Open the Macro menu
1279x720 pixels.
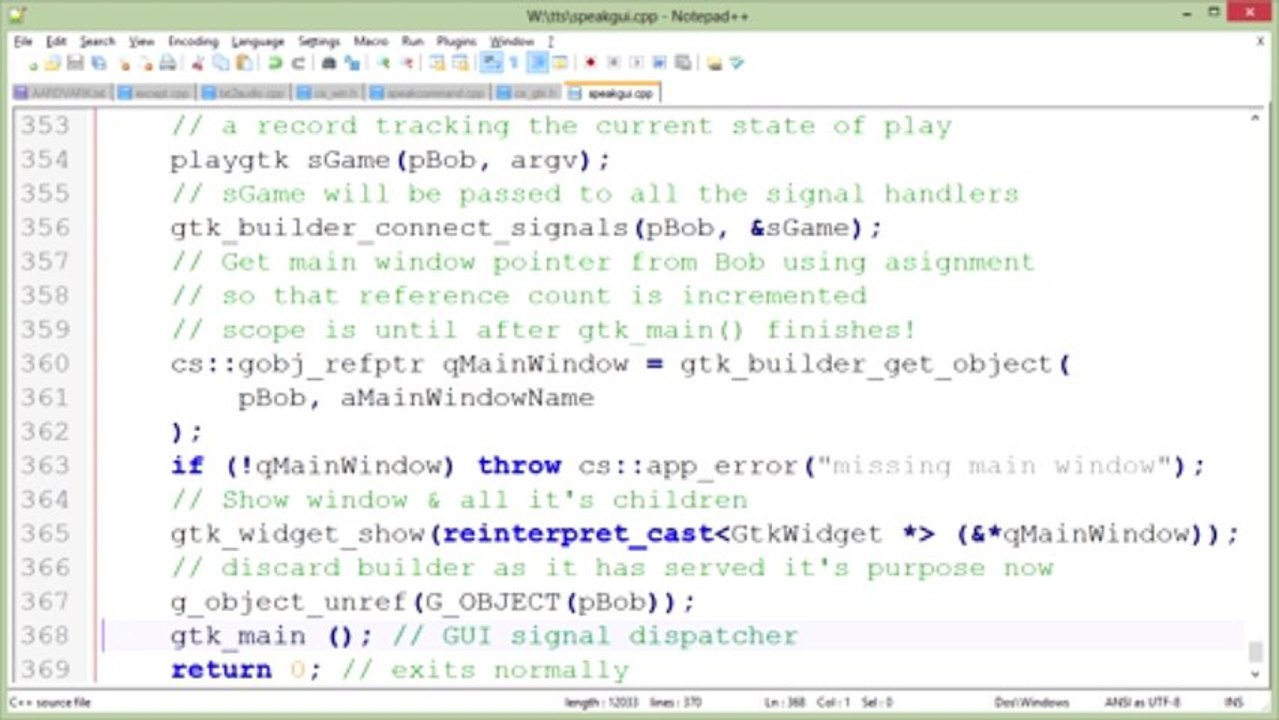click(x=371, y=41)
